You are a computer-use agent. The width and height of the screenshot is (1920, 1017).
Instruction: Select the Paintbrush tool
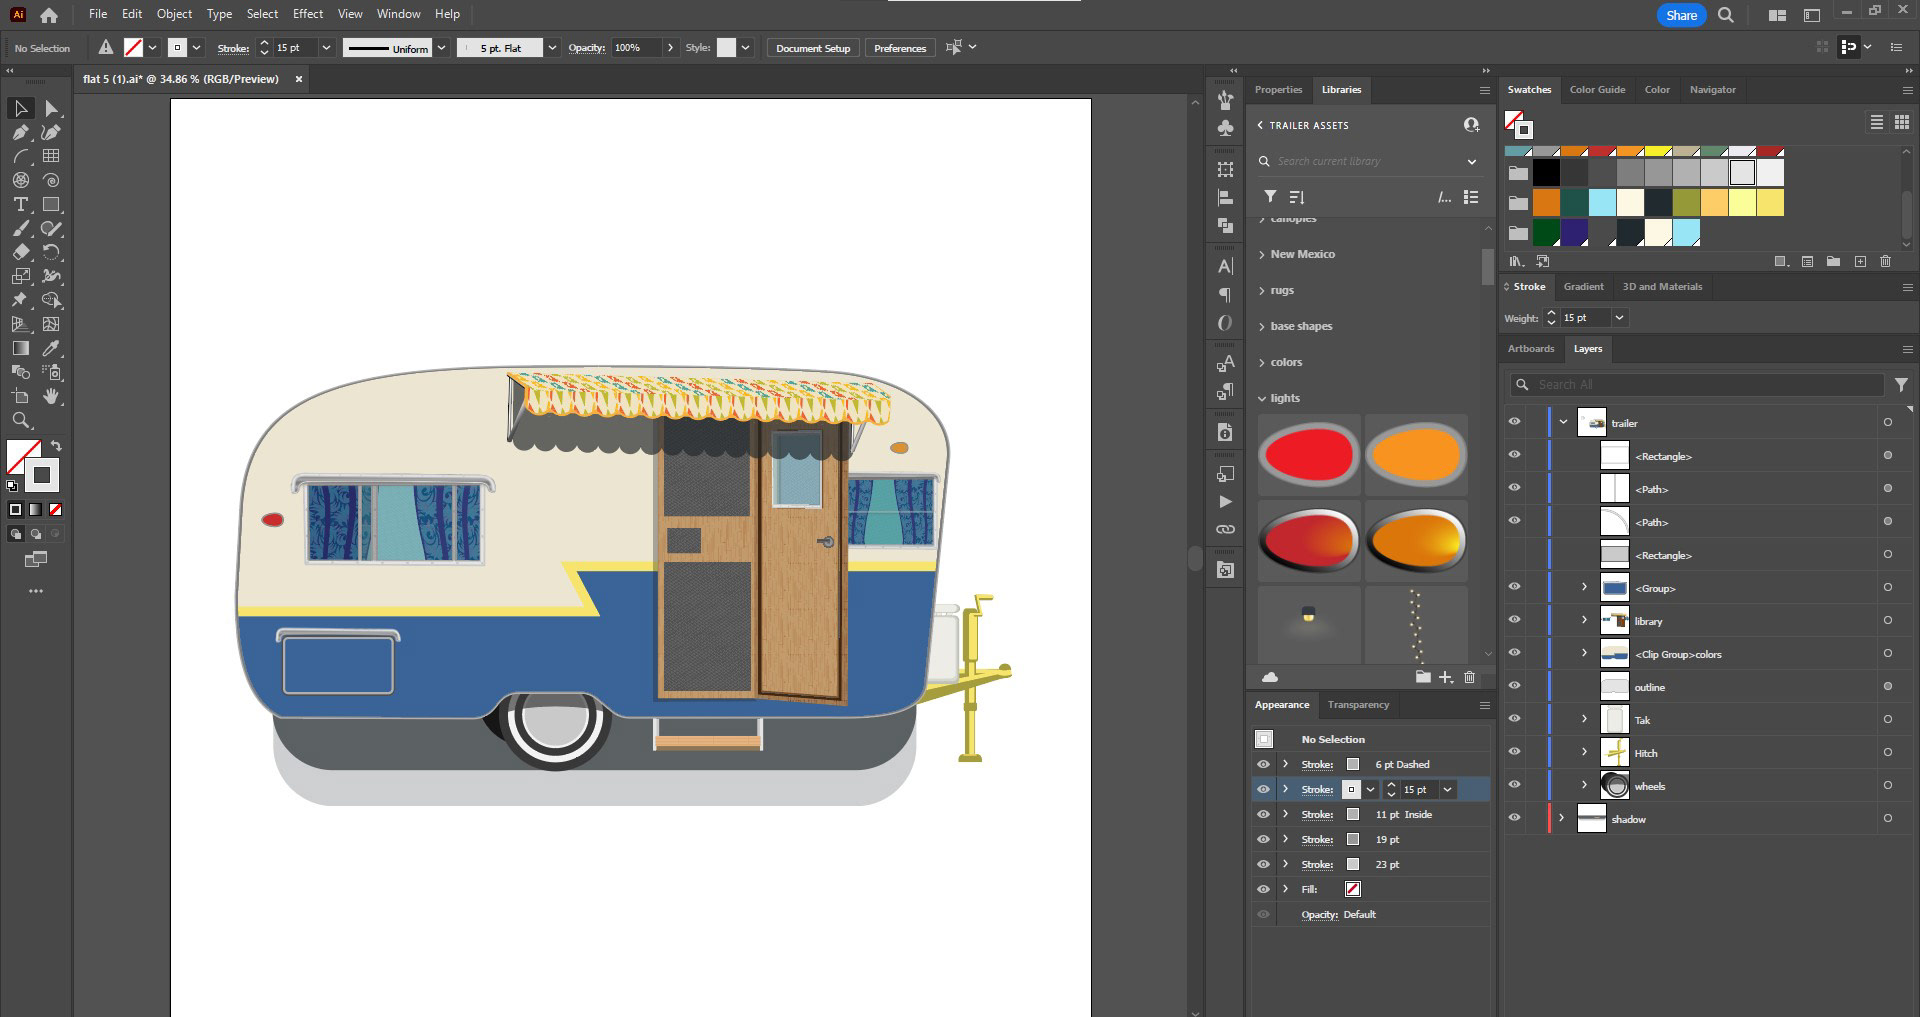tap(21, 228)
